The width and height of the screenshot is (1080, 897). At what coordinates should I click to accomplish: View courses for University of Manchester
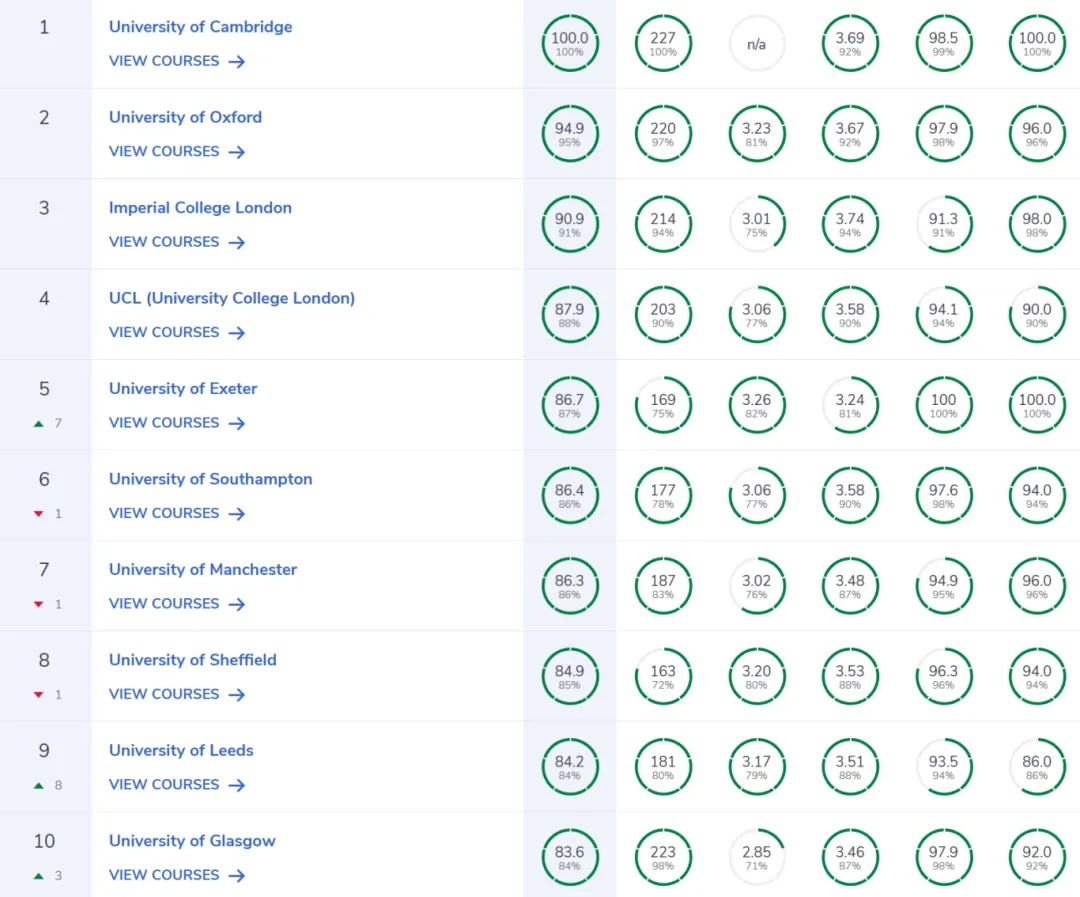164,604
